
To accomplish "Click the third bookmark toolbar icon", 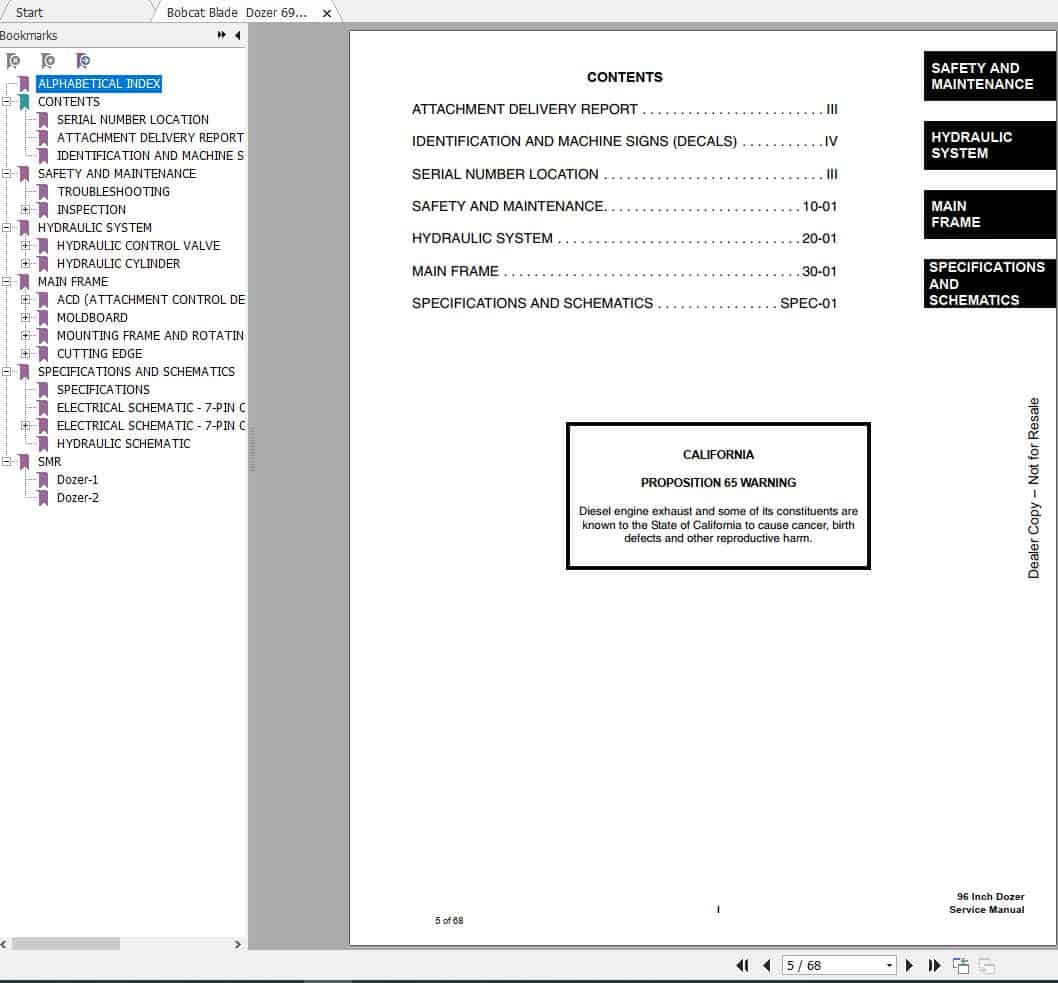I will (82, 61).
